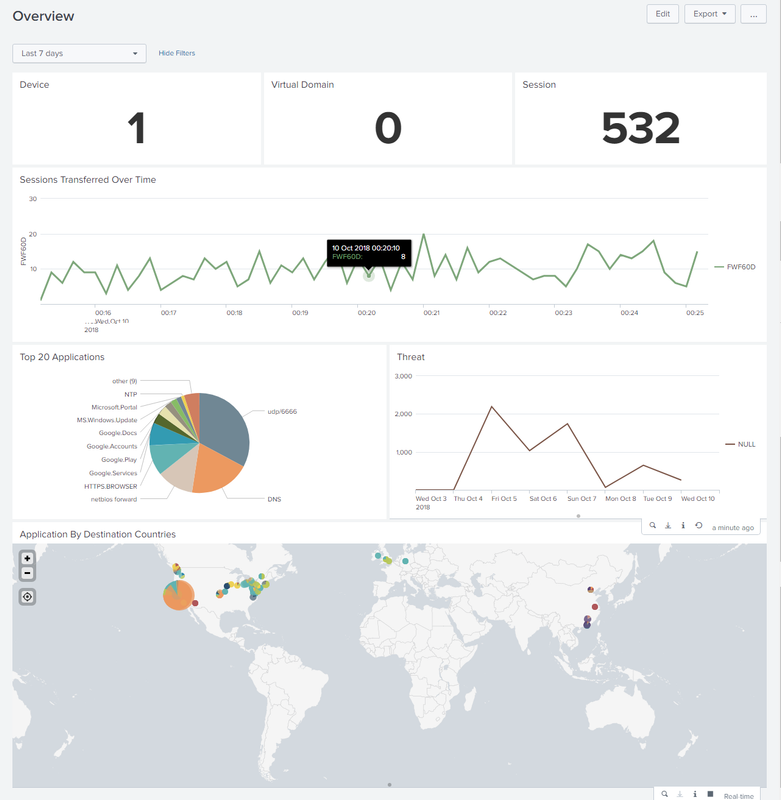Click the Google.Docs pie label
The height and width of the screenshot is (800, 781).
click(118, 433)
